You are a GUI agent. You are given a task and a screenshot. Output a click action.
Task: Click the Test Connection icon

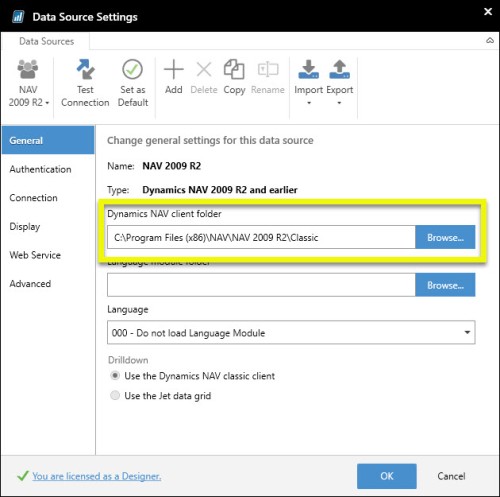click(85, 69)
